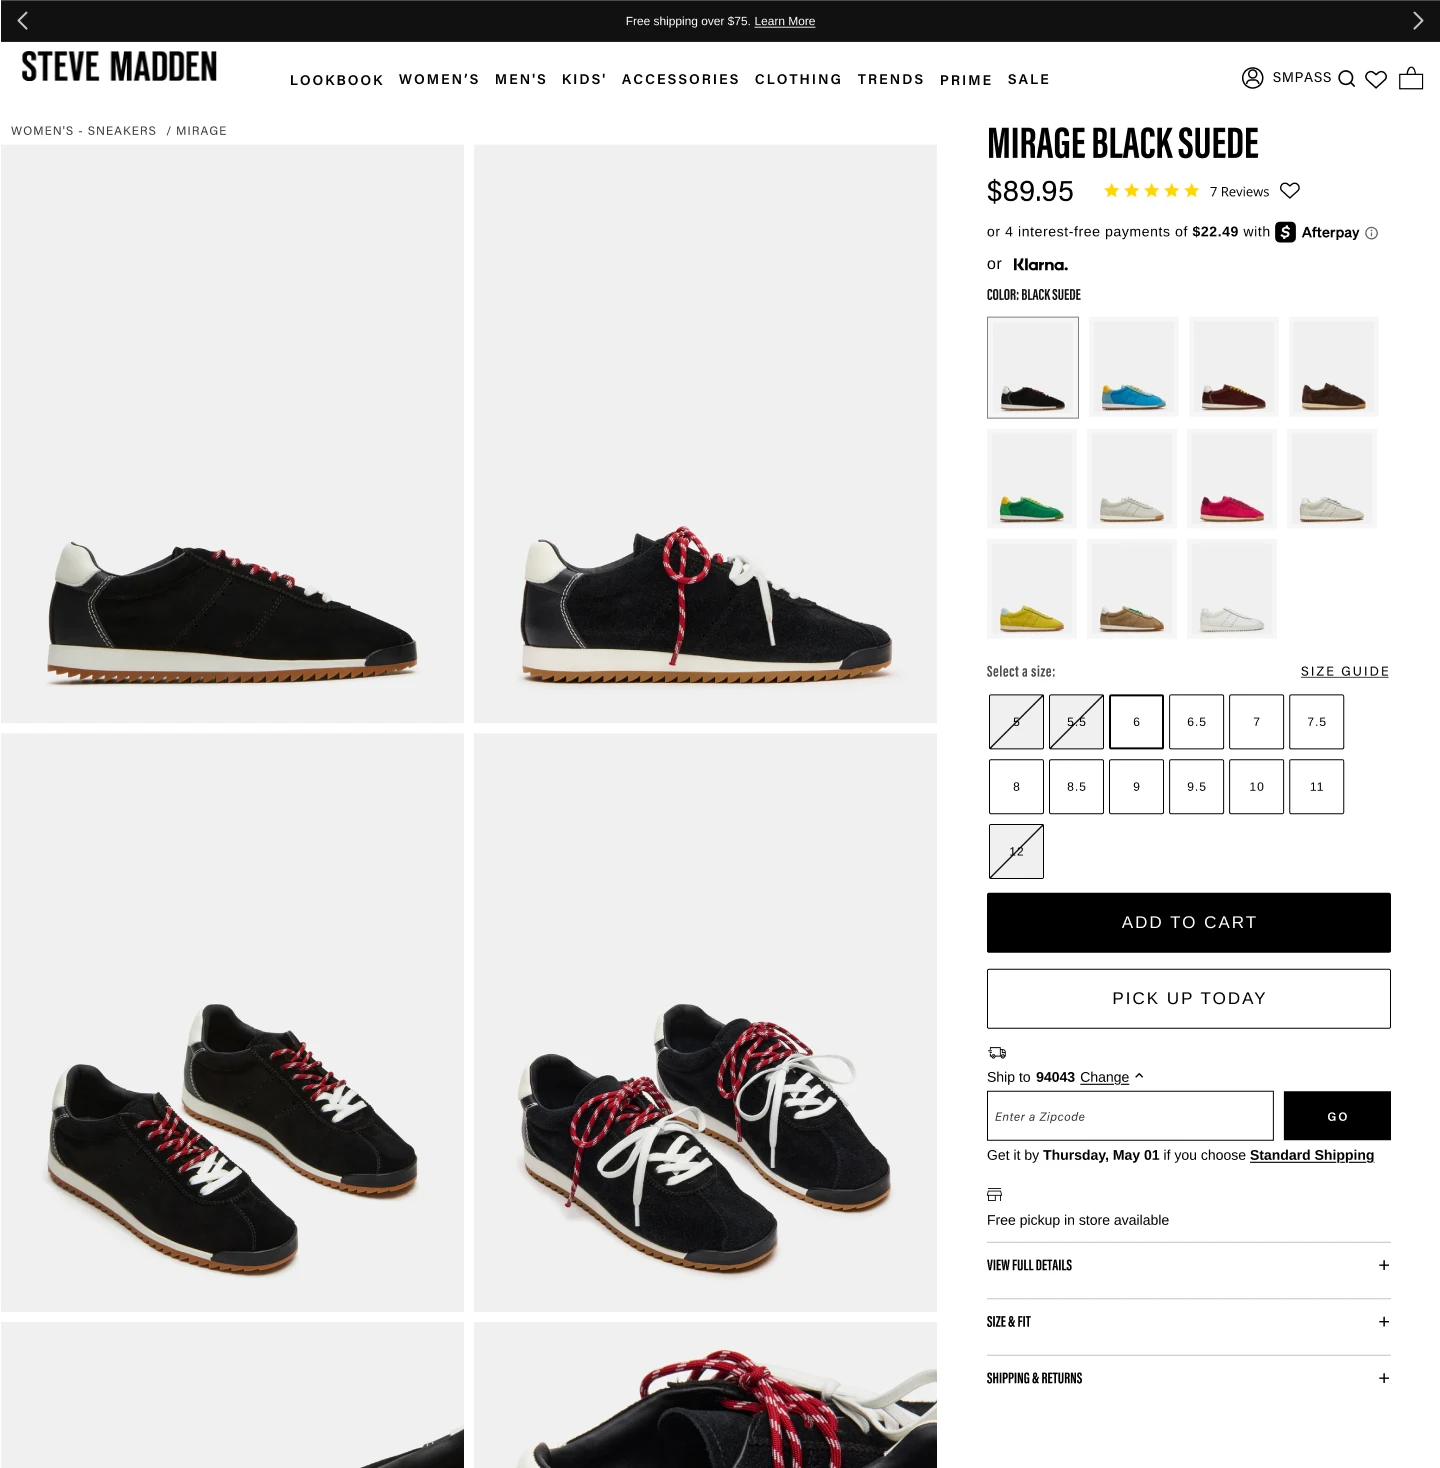Open the Sale menu item
This screenshot has width=1440, height=1468.
point(1029,79)
